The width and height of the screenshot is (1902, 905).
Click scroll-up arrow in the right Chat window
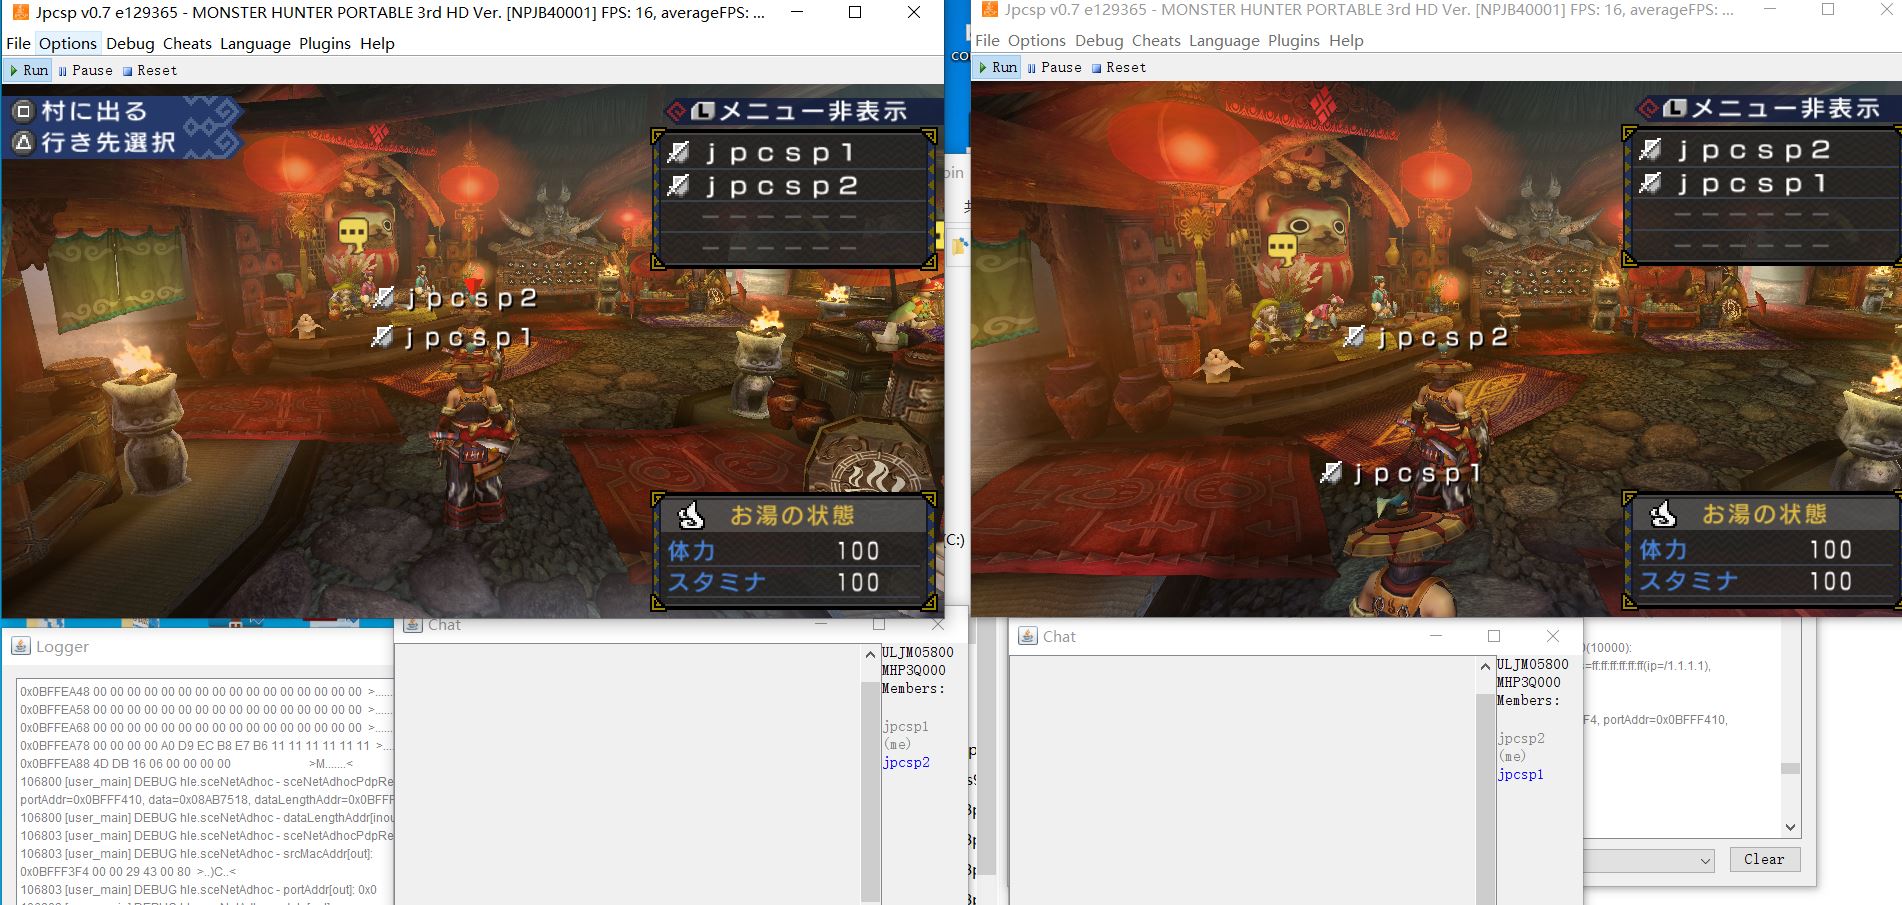(1485, 666)
